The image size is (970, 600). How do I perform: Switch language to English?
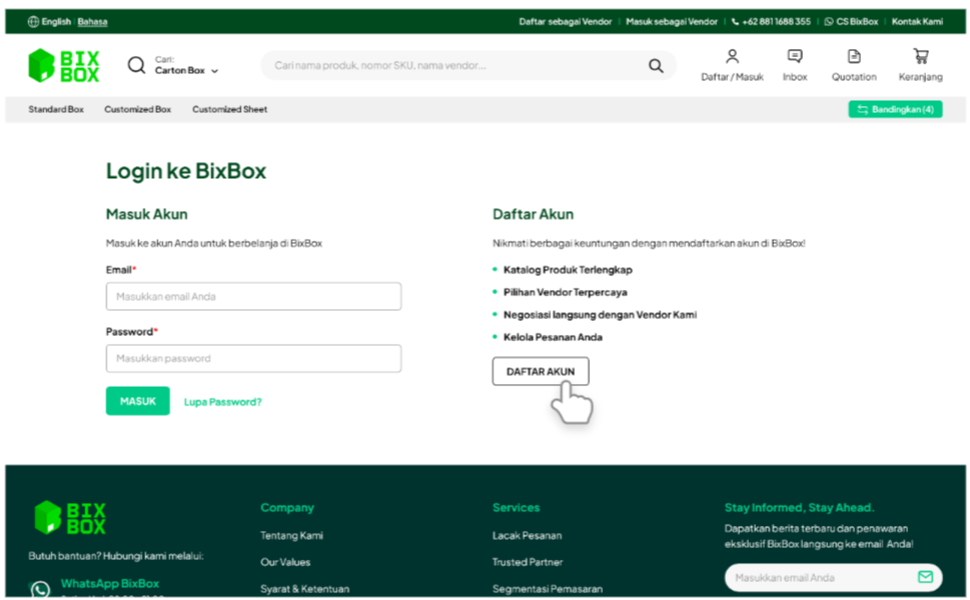tap(55, 22)
